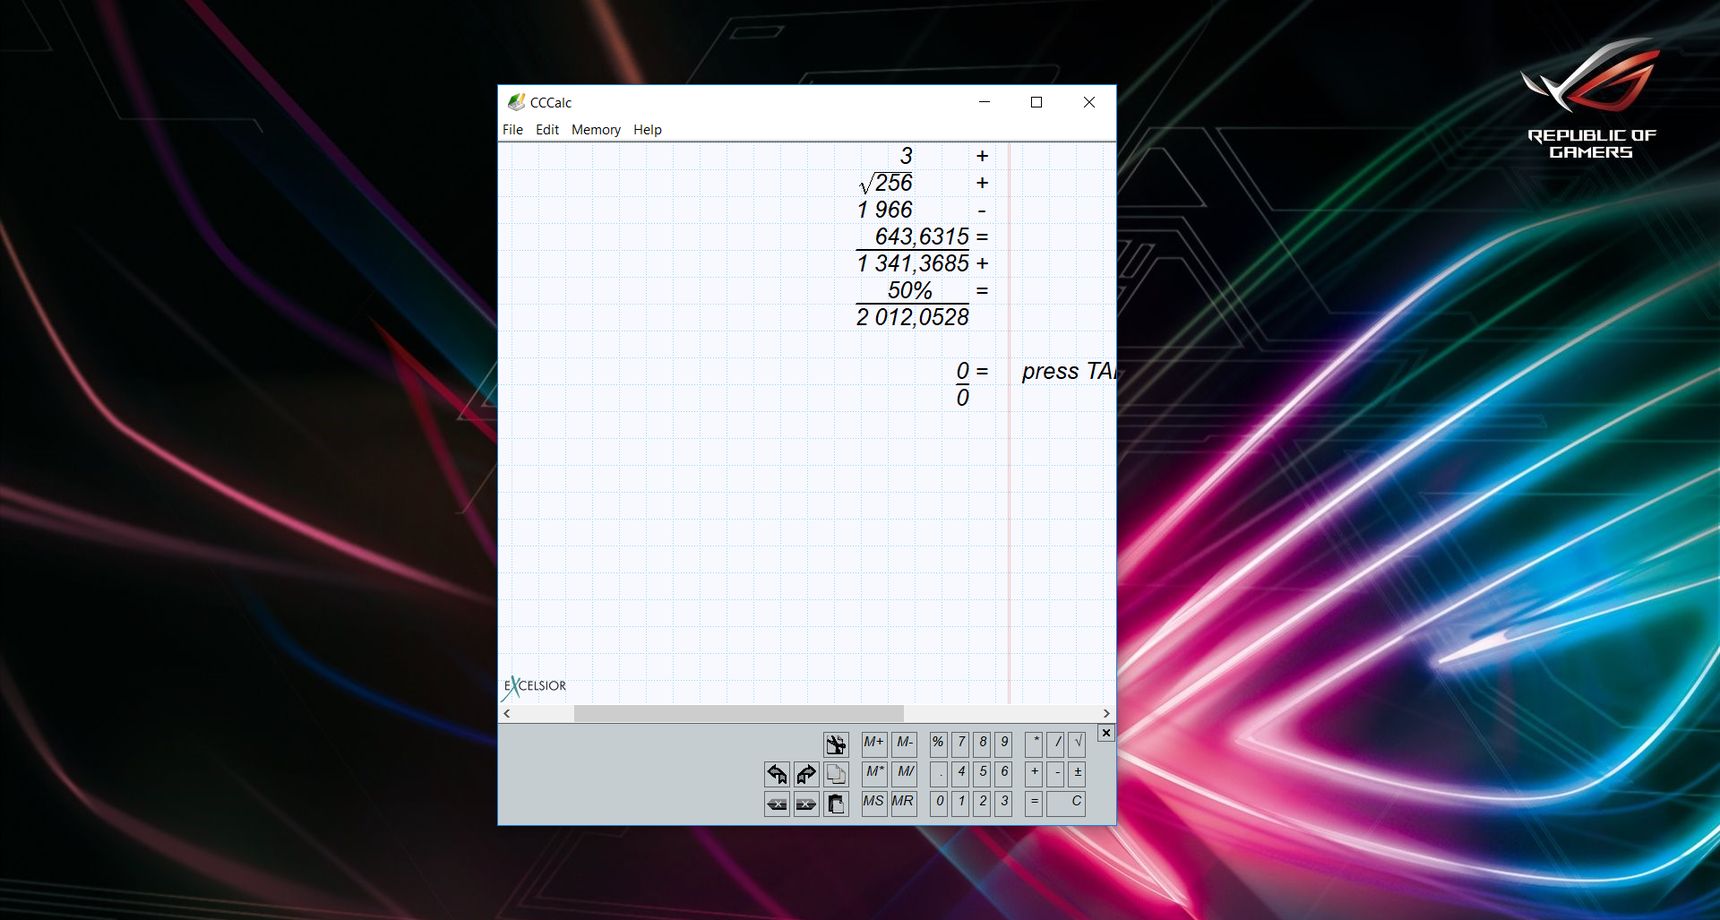Screen dimensions: 1720x920
Task: Click the horizontal scrollbar thumb
Action: click(738, 713)
